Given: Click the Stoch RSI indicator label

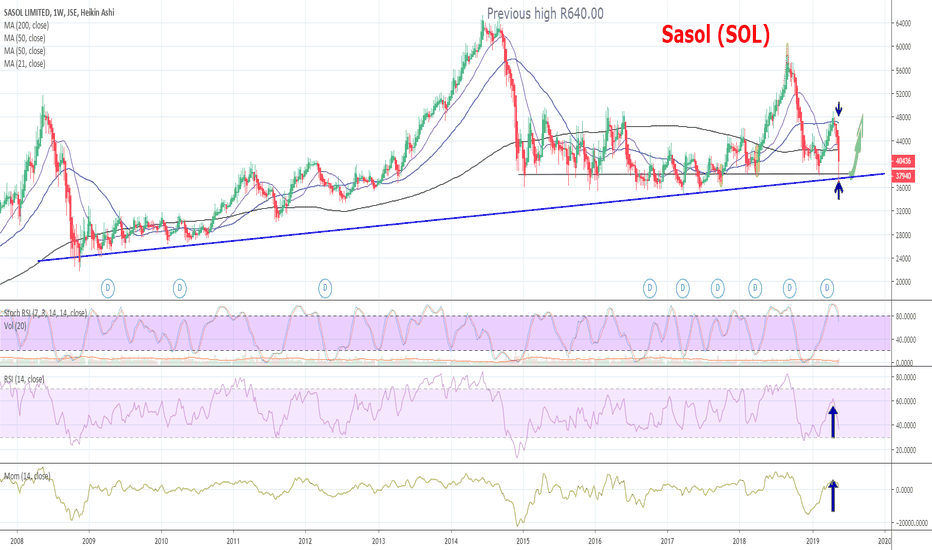Looking at the screenshot, I should pos(45,313).
